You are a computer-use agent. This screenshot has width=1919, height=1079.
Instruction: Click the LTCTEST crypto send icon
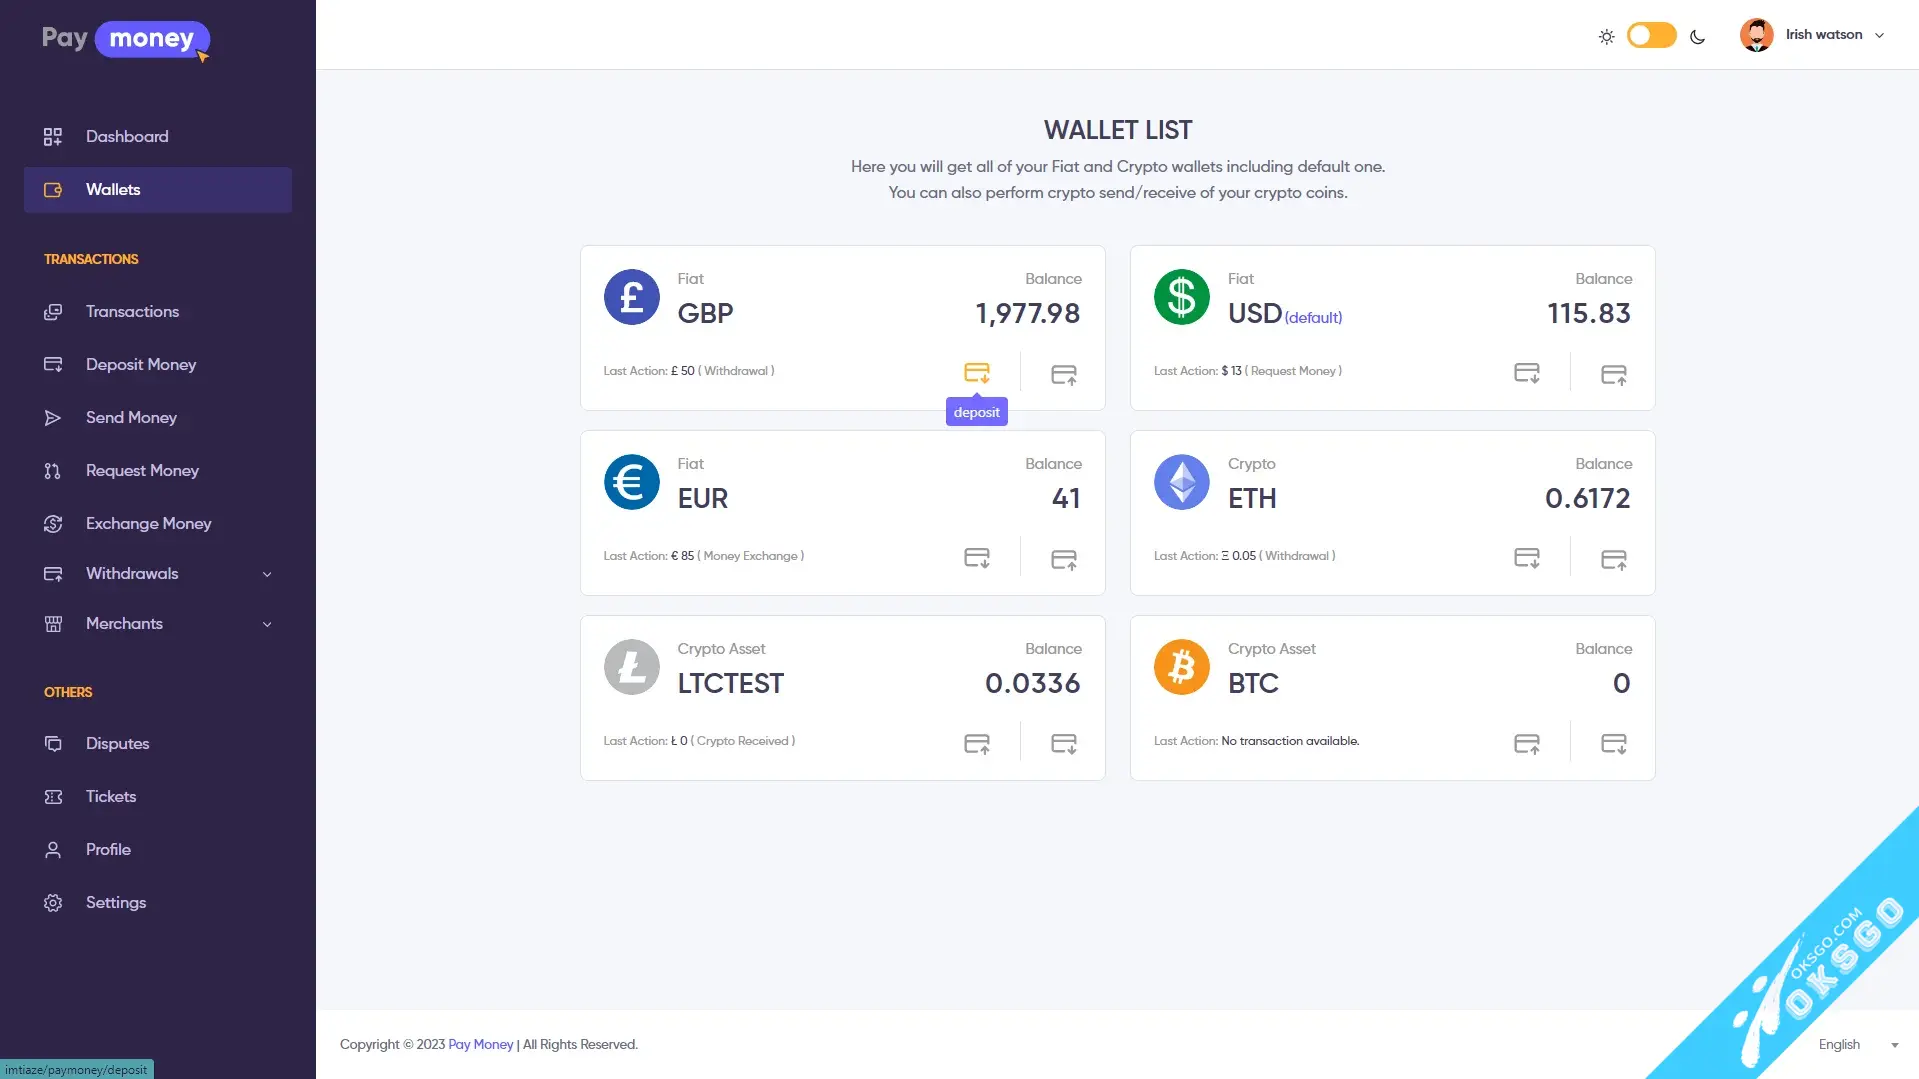pos(976,743)
